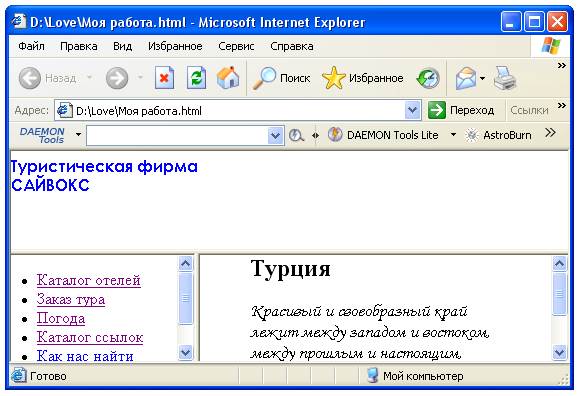Expand the DAEMON toolbar overflow chevron
Screen dimensions: 580x396
pyautogui.click(x=550, y=132)
